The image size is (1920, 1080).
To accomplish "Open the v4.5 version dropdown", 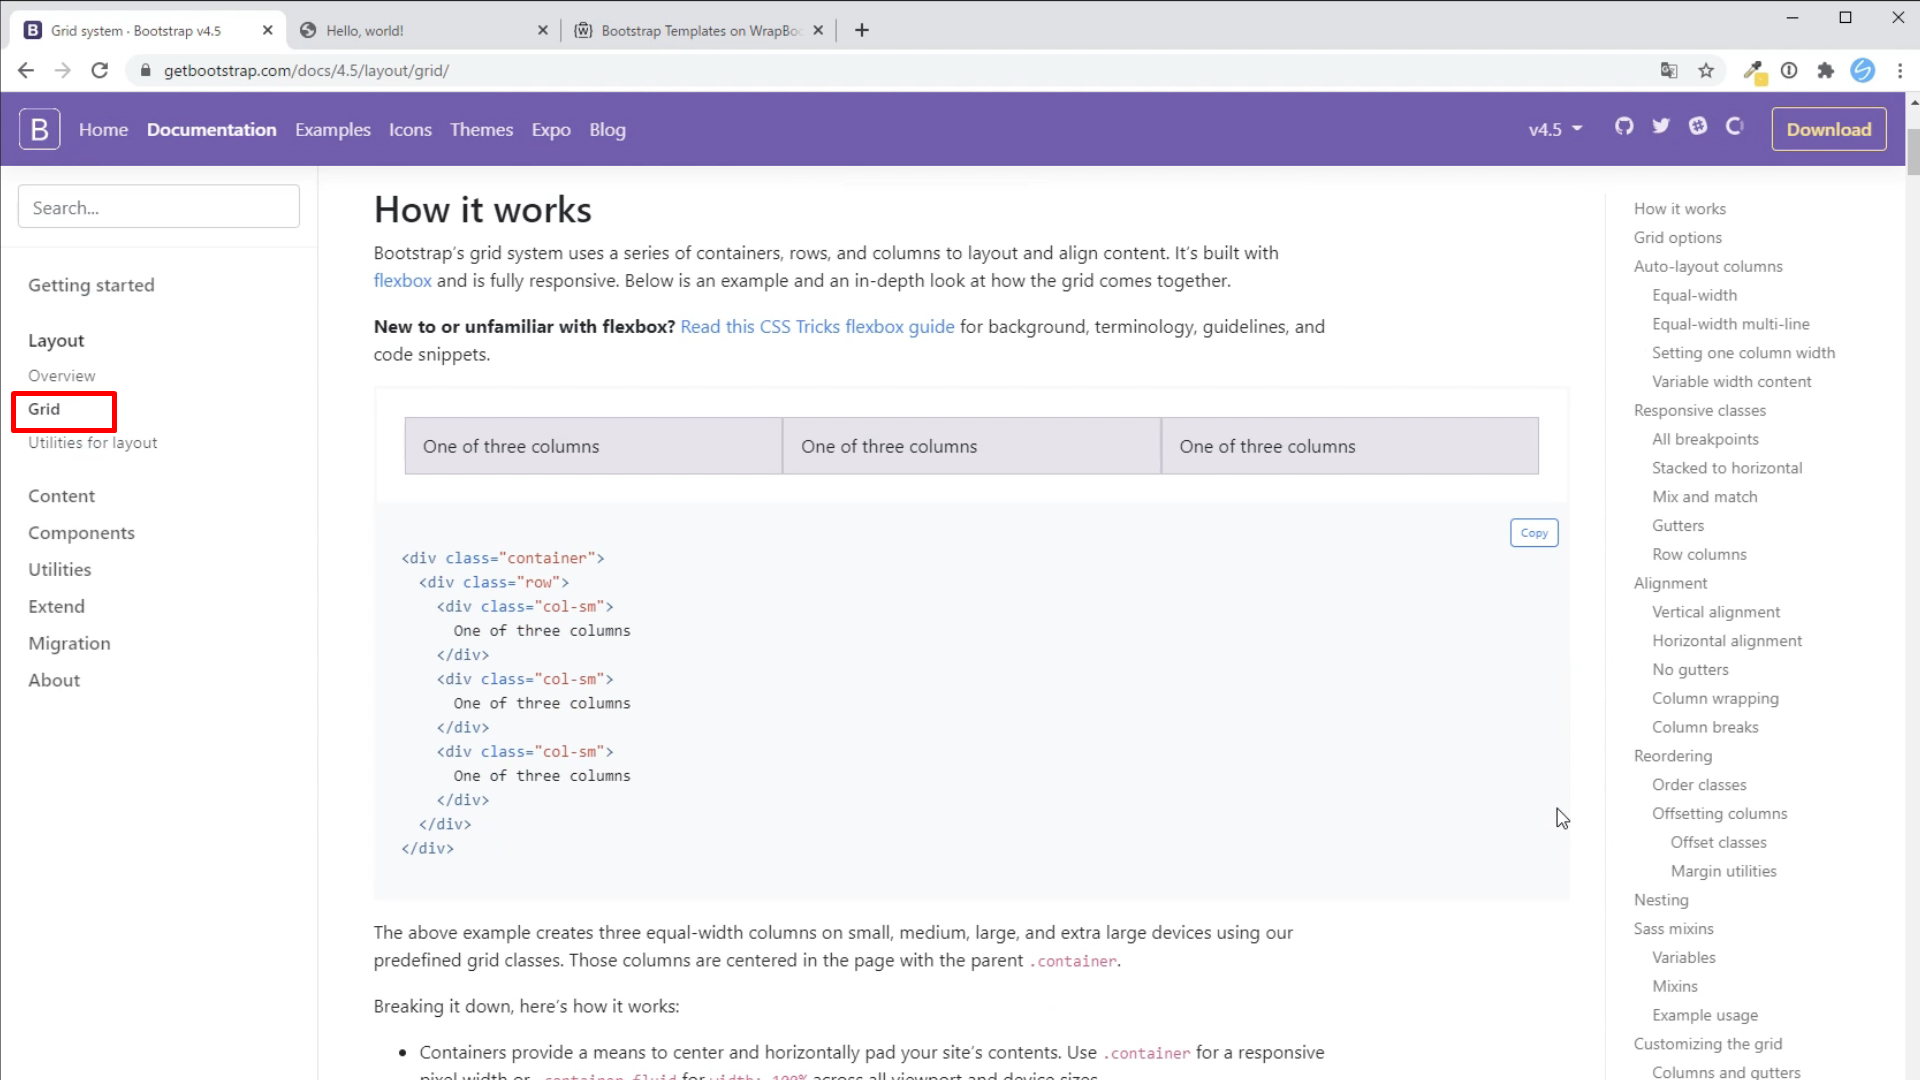I will [x=1555, y=129].
